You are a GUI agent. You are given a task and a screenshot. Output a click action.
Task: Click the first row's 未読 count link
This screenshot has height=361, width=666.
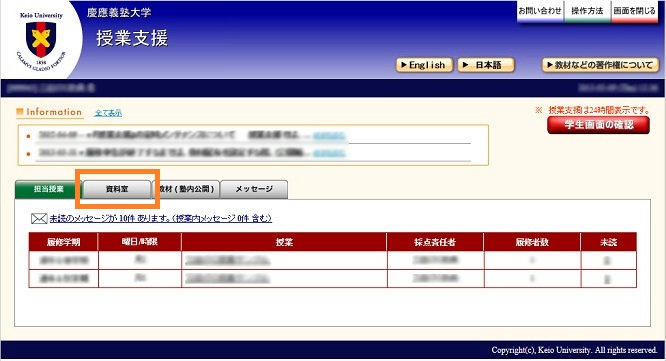tap(607, 260)
